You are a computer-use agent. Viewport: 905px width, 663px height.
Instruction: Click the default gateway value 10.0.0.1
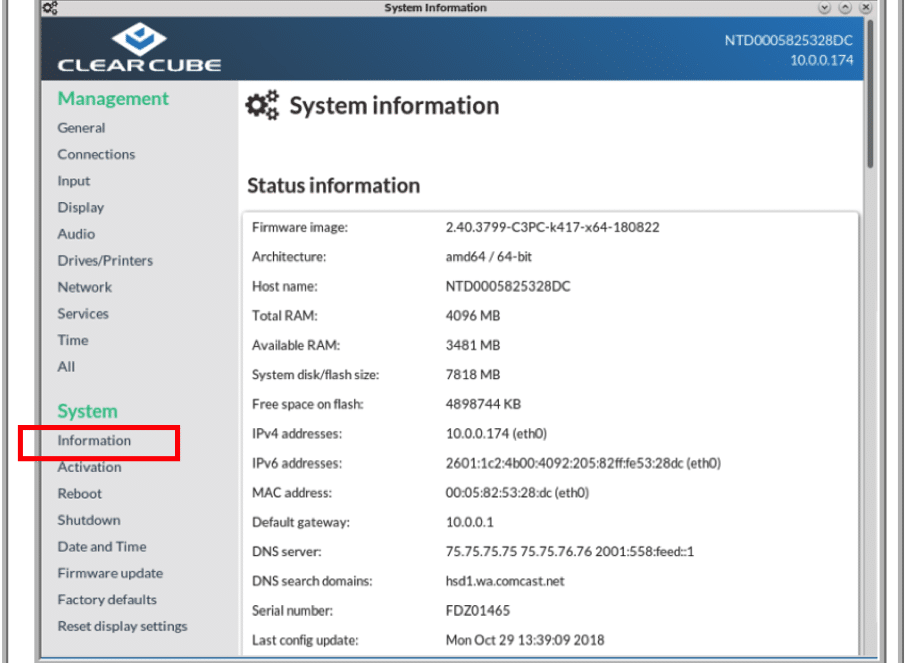pyautogui.click(x=469, y=522)
